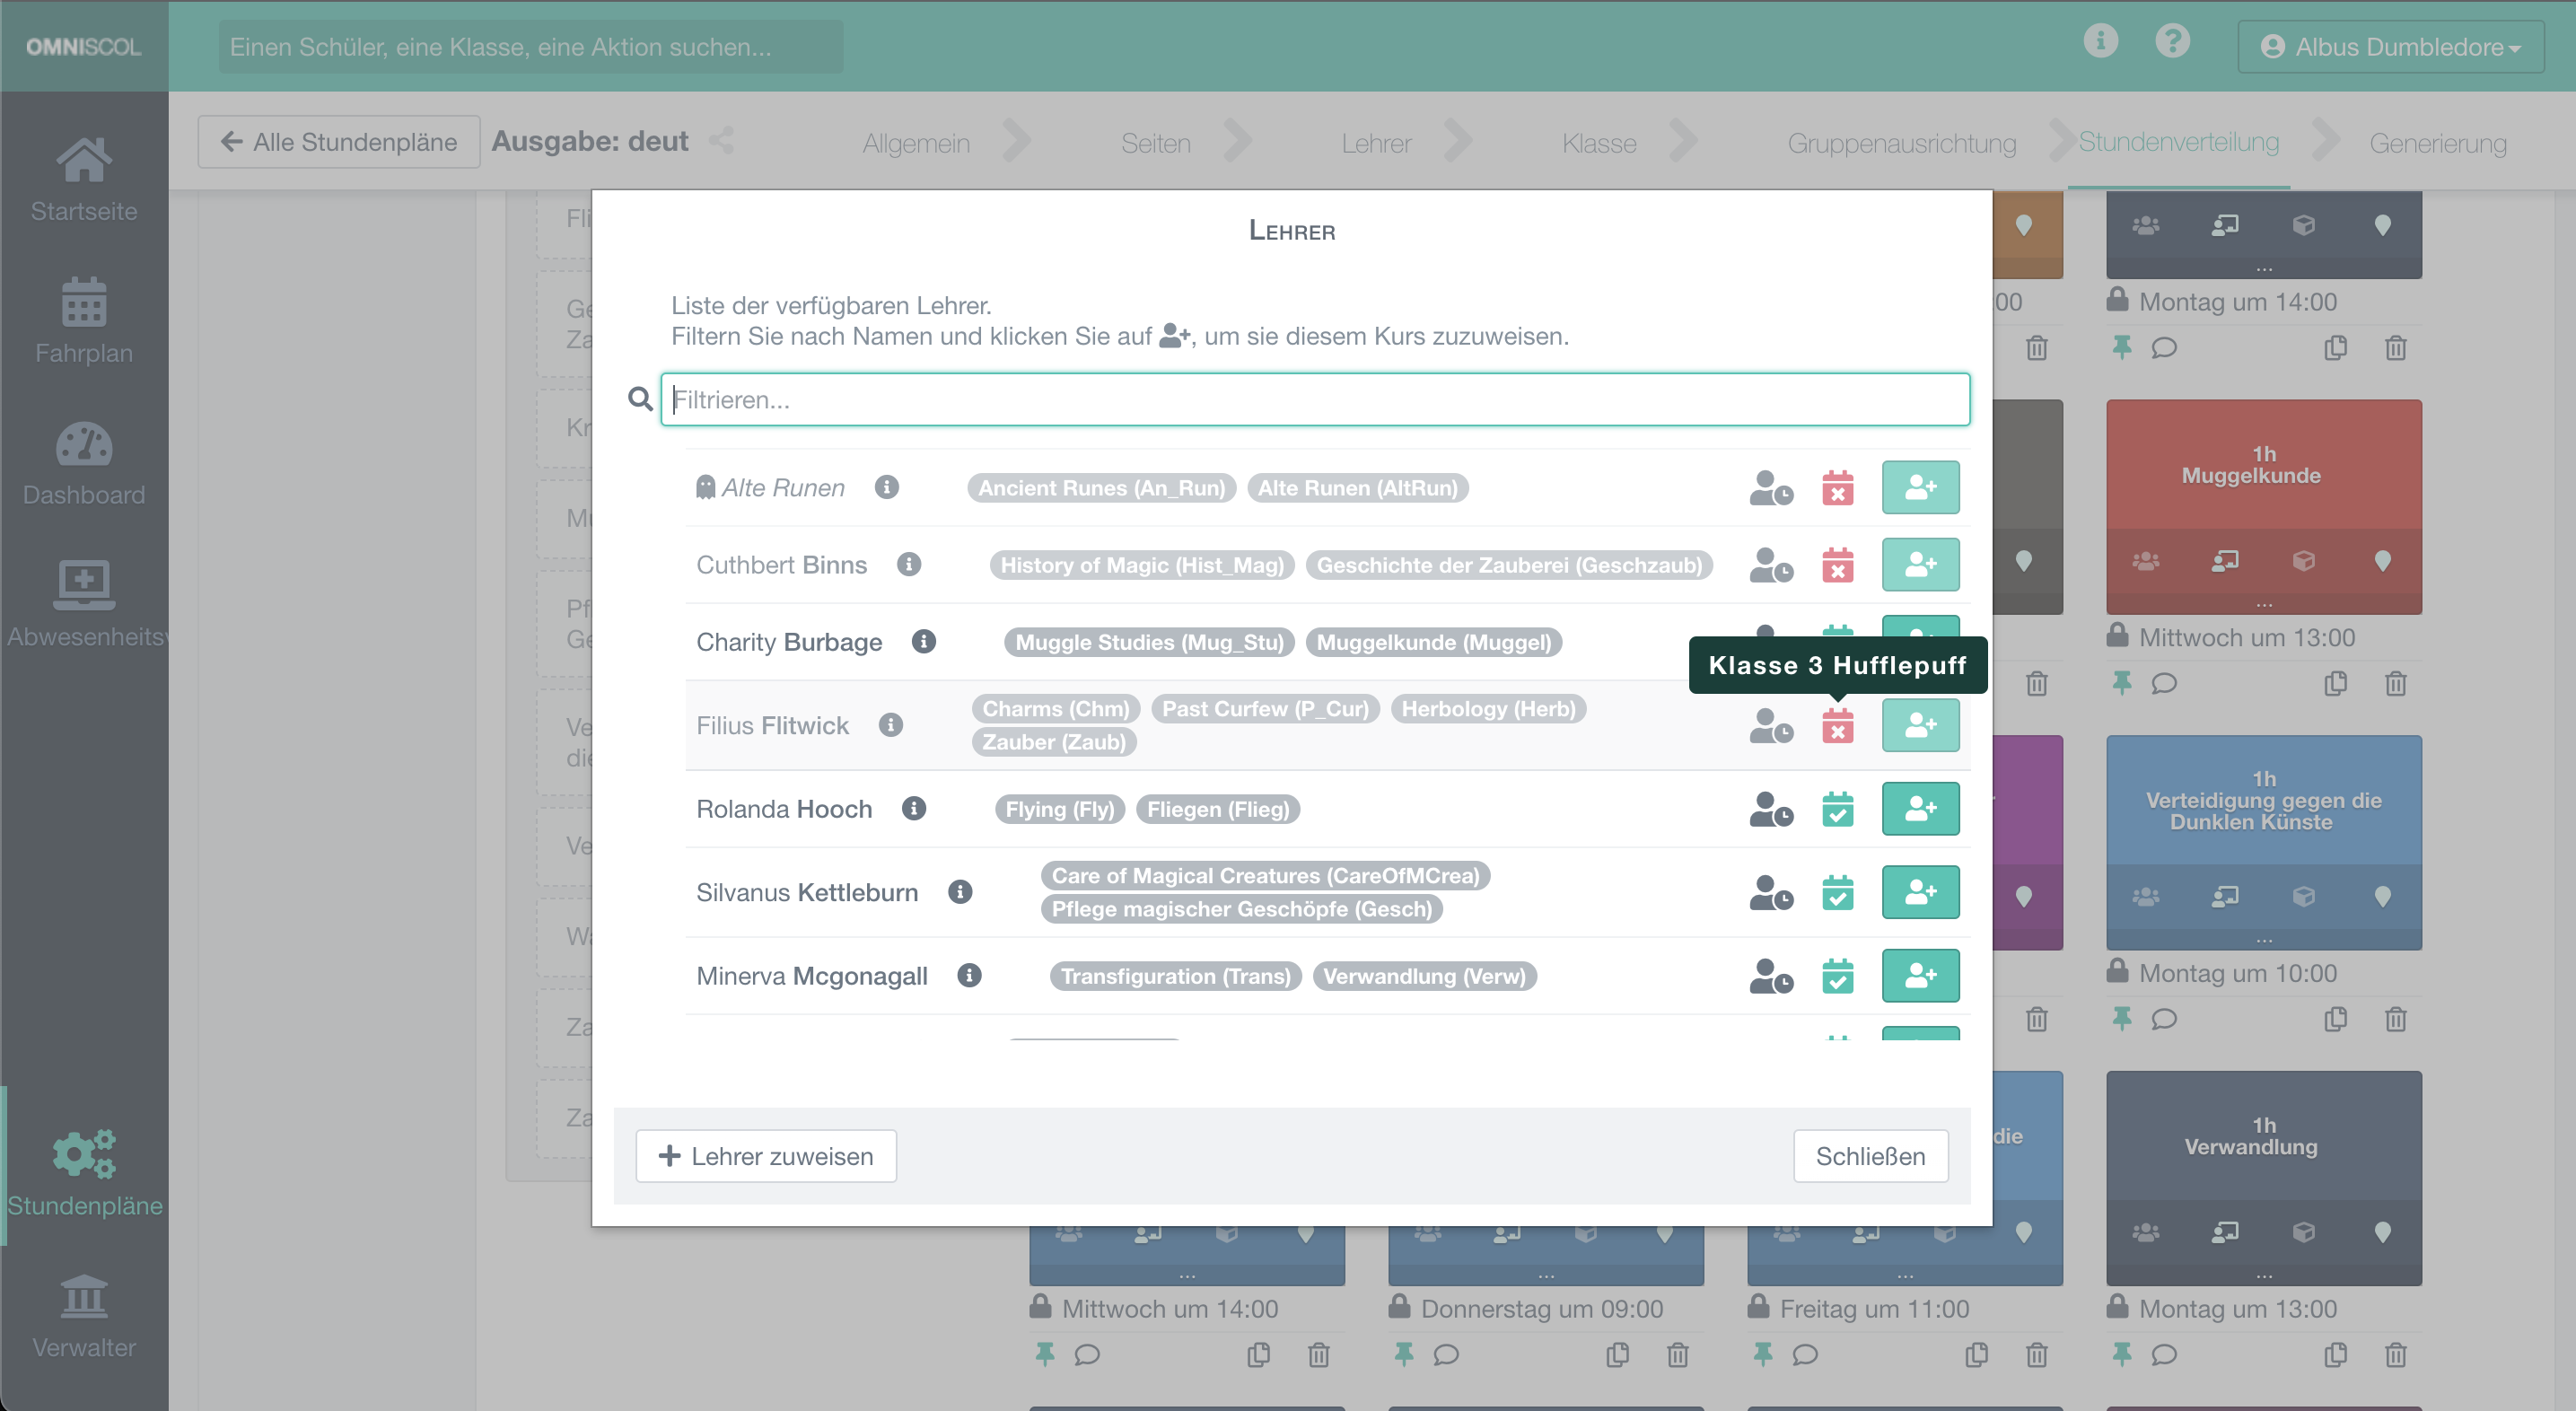Expand the dots on the Muggelkunde card
Screen dimensions: 2576x1411
click(2264, 604)
